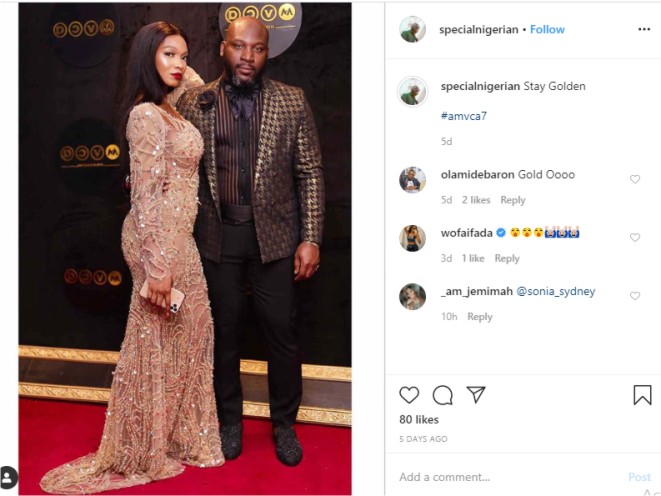Open the #amvca7 hashtag

[464, 116]
